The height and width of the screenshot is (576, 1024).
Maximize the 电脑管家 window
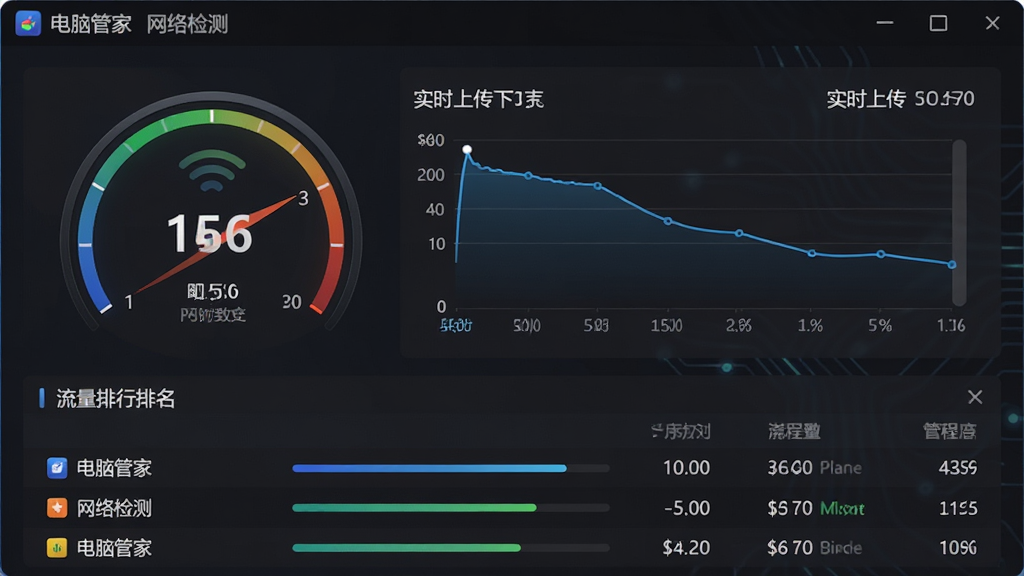click(938, 24)
